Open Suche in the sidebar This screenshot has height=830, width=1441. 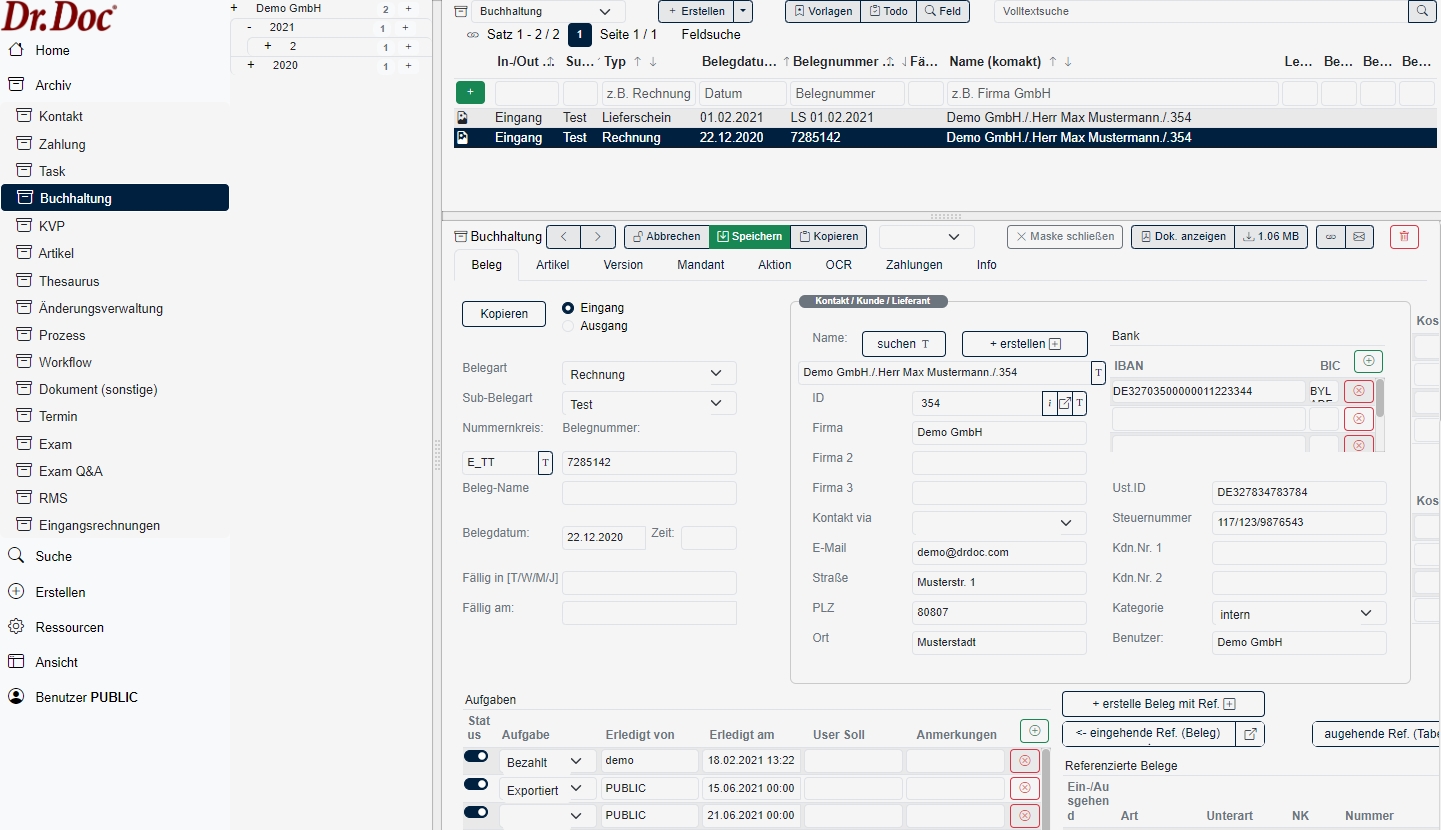click(54, 556)
